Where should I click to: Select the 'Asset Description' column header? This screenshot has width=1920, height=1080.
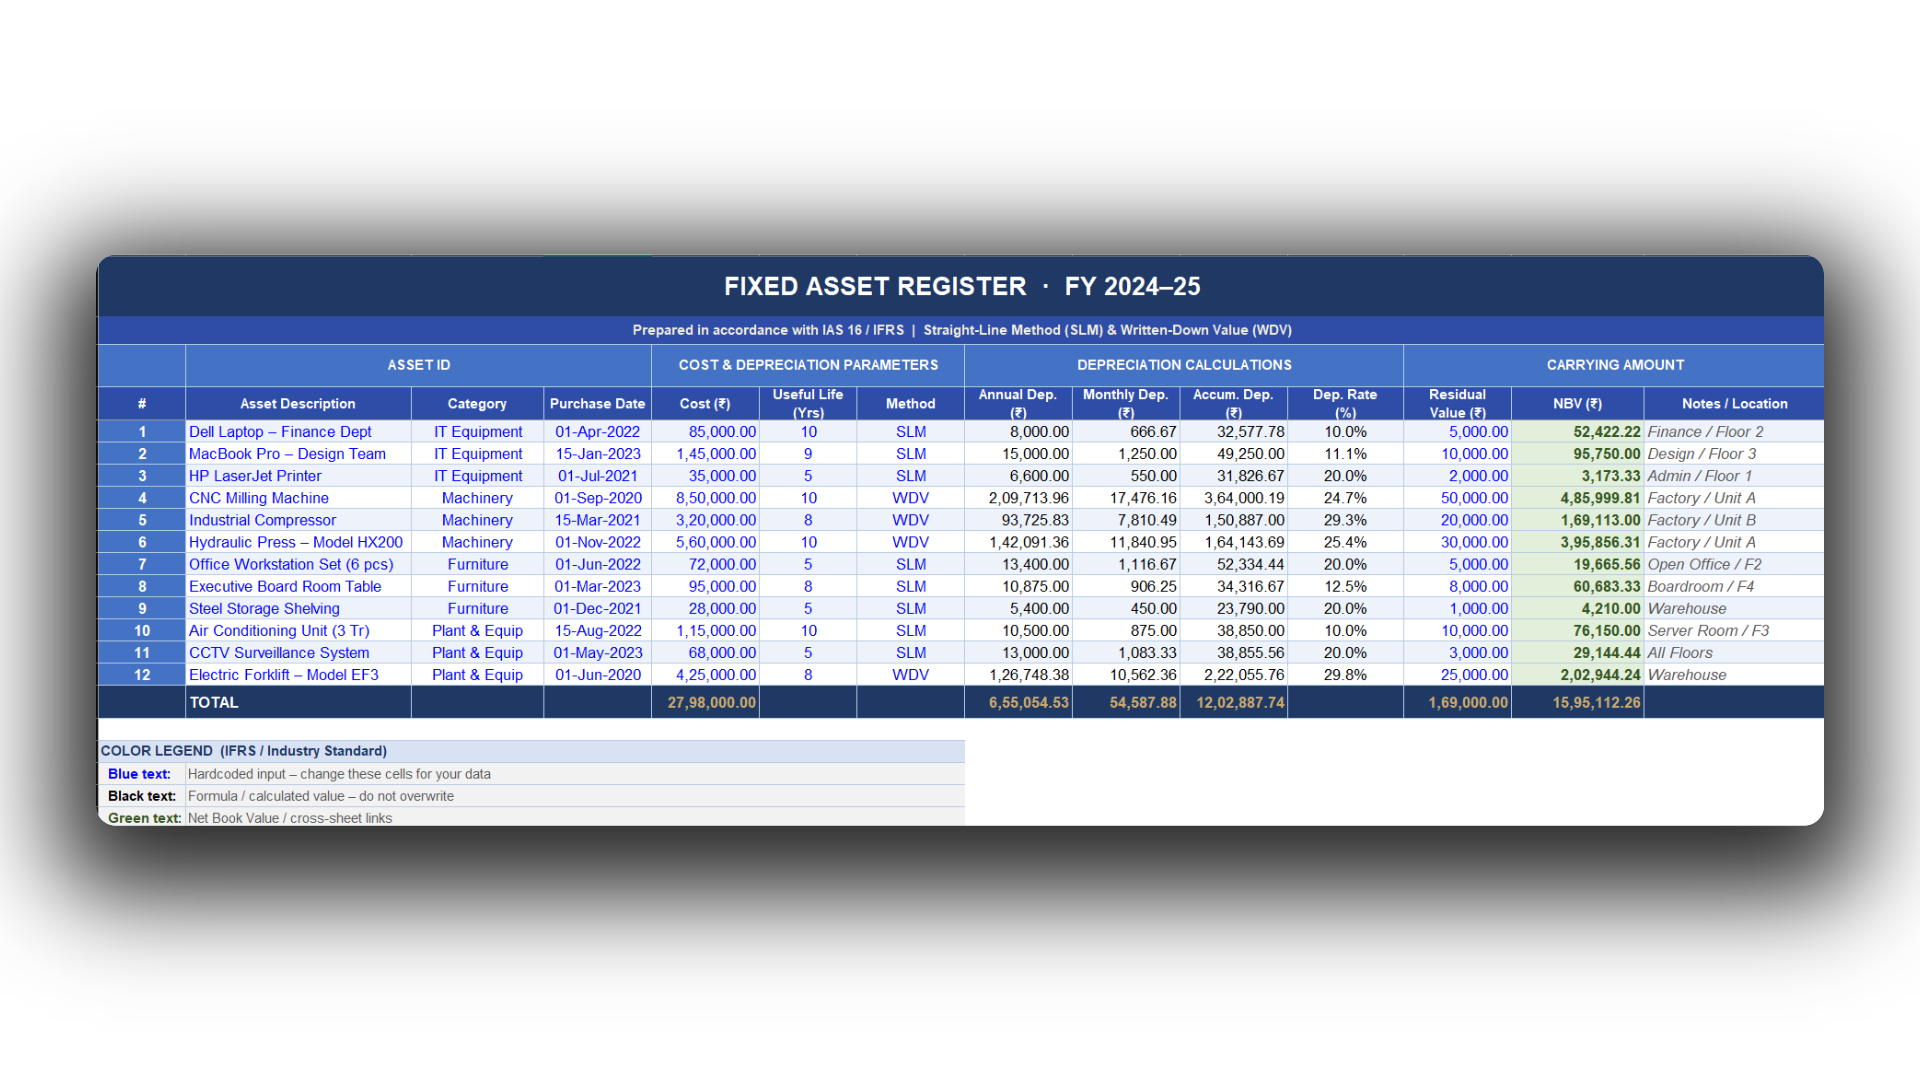point(298,404)
